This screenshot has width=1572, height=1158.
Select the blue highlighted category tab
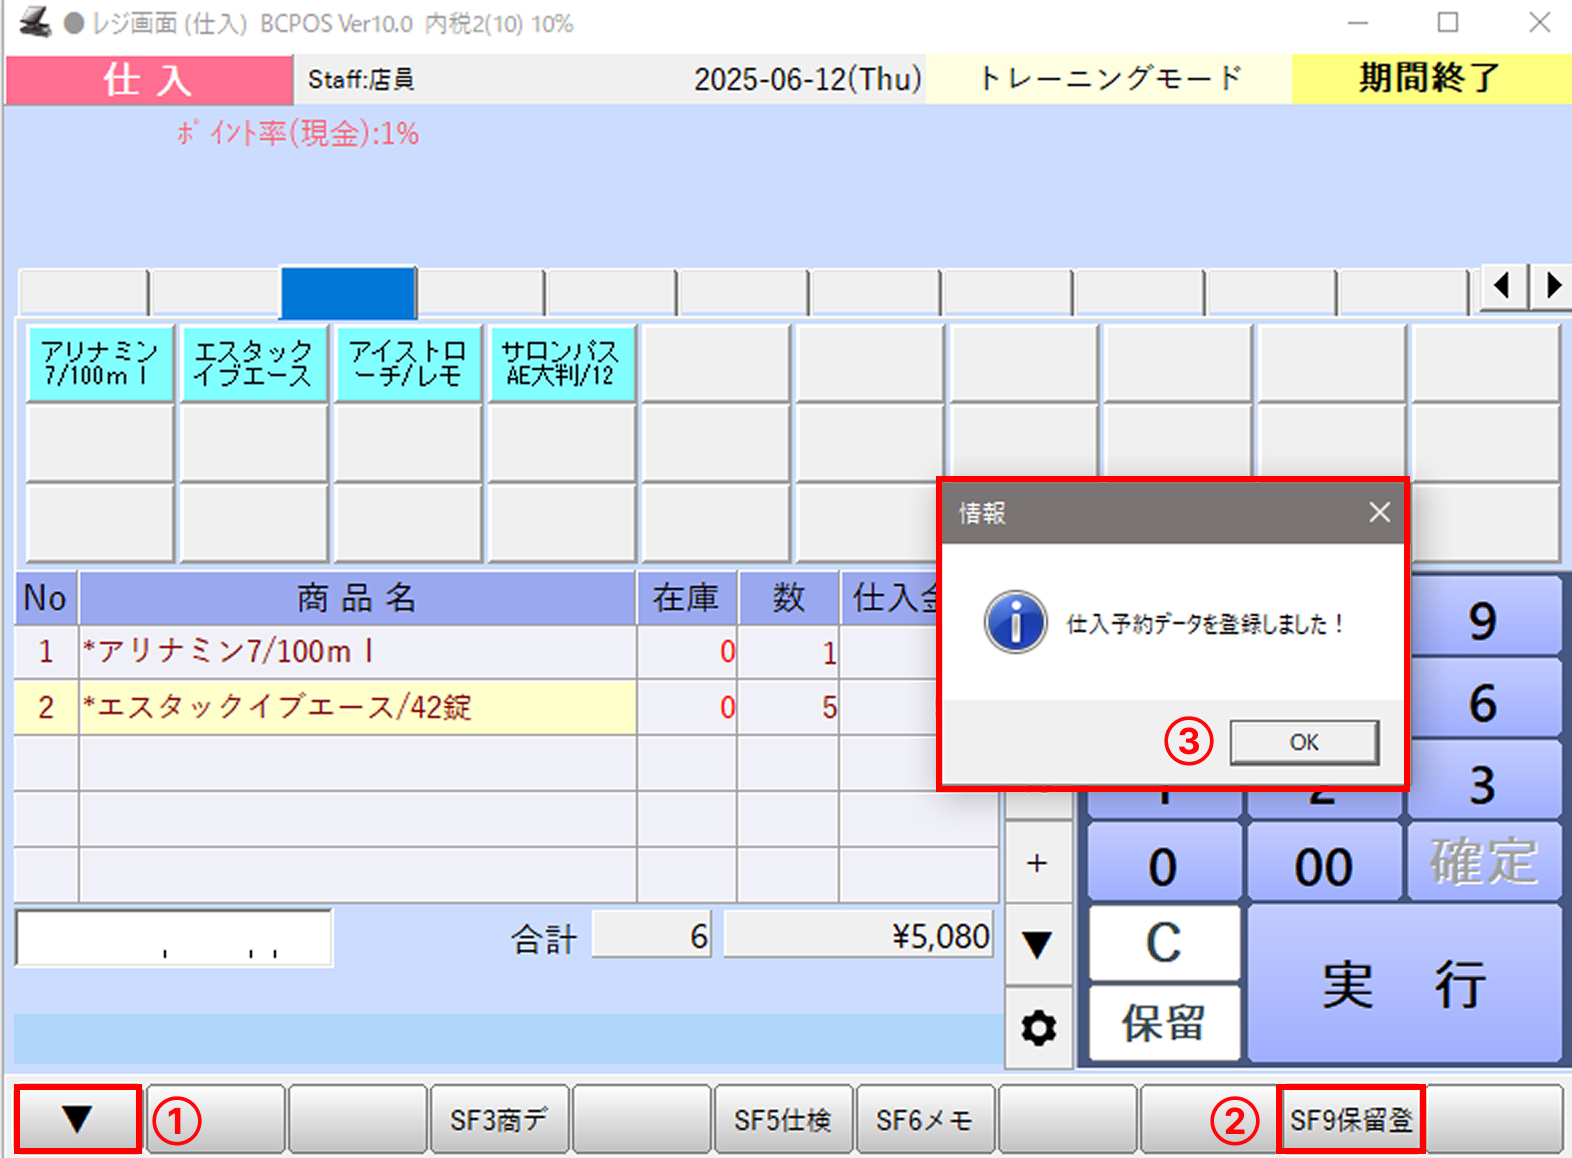click(x=348, y=293)
